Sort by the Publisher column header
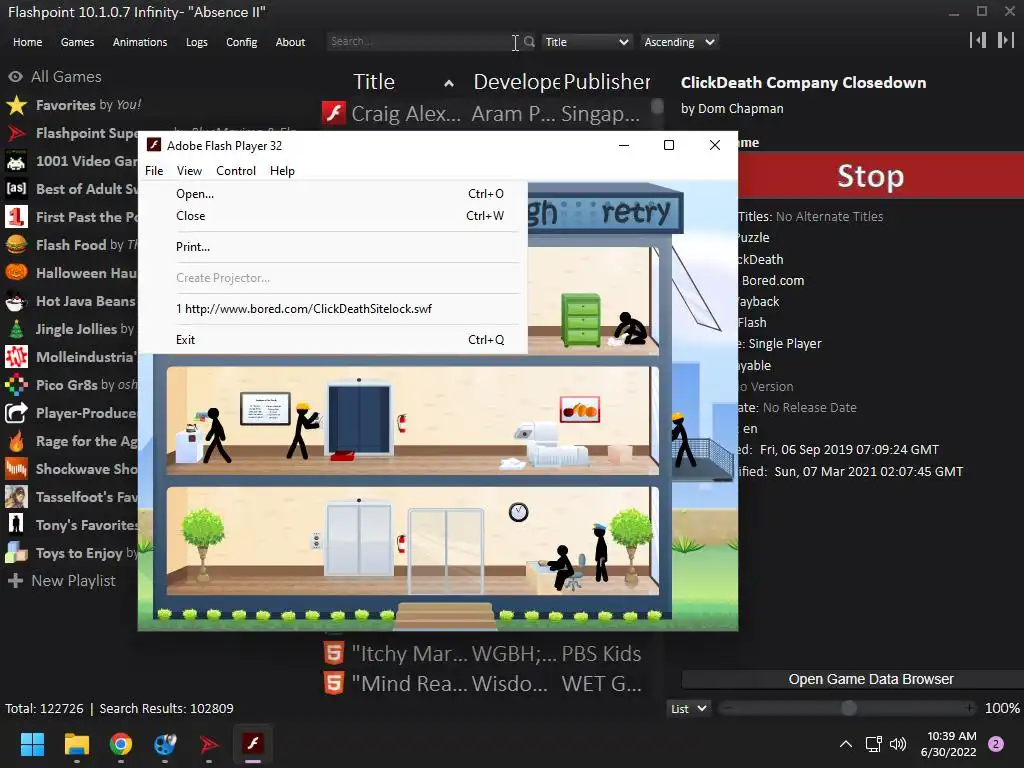The width and height of the screenshot is (1024, 768). click(x=606, y=82)
